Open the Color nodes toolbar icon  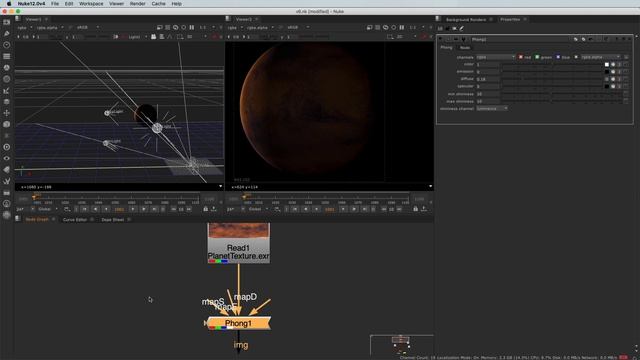(x=7, y=68)
